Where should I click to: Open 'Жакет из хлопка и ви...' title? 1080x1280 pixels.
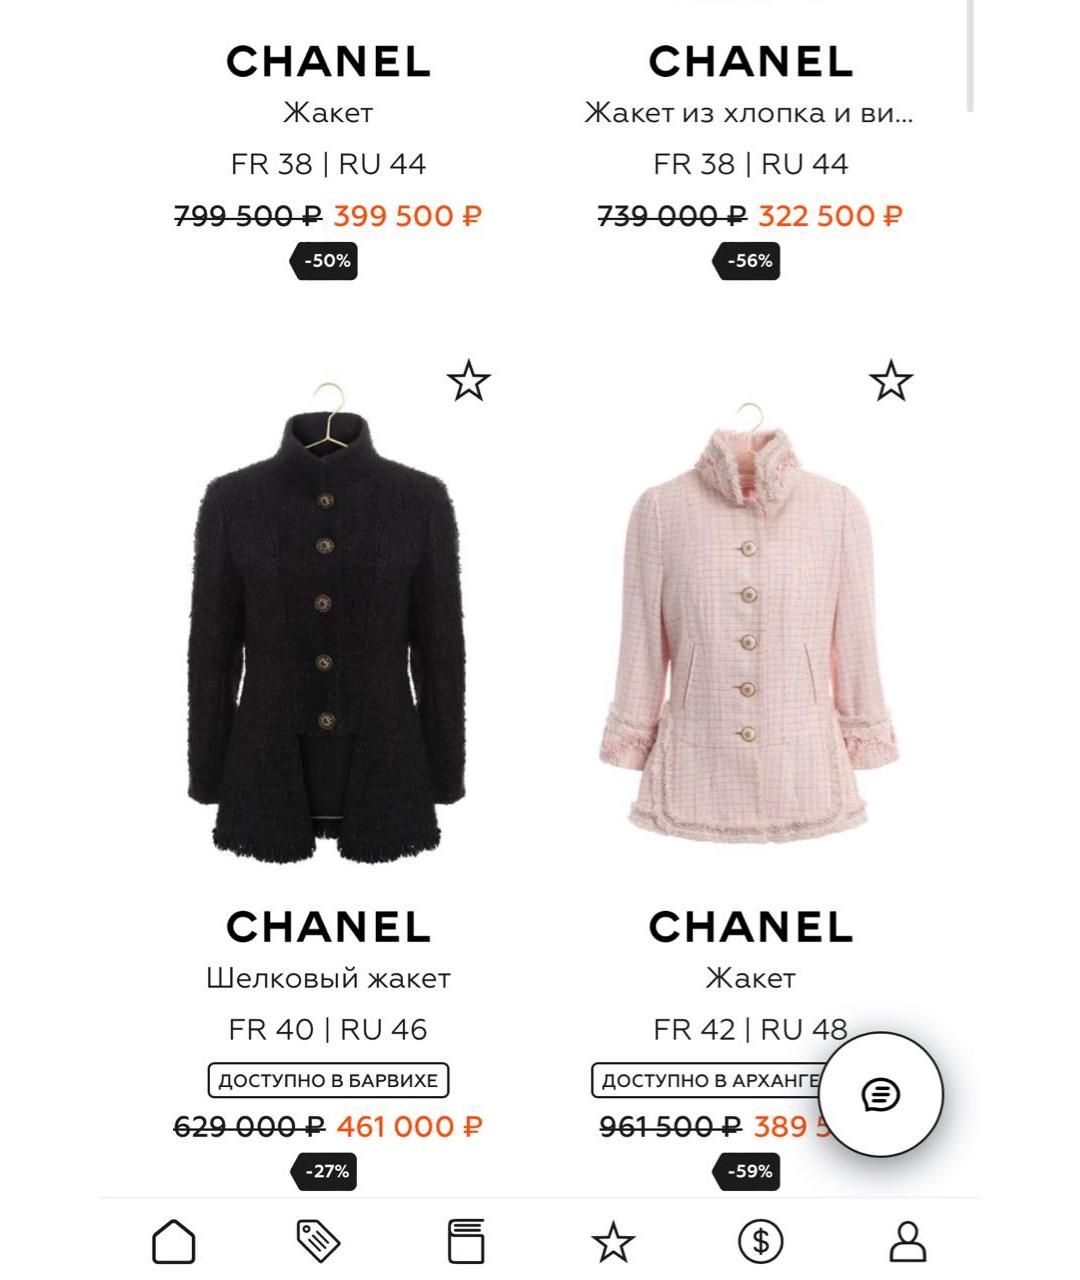(749, 113)
